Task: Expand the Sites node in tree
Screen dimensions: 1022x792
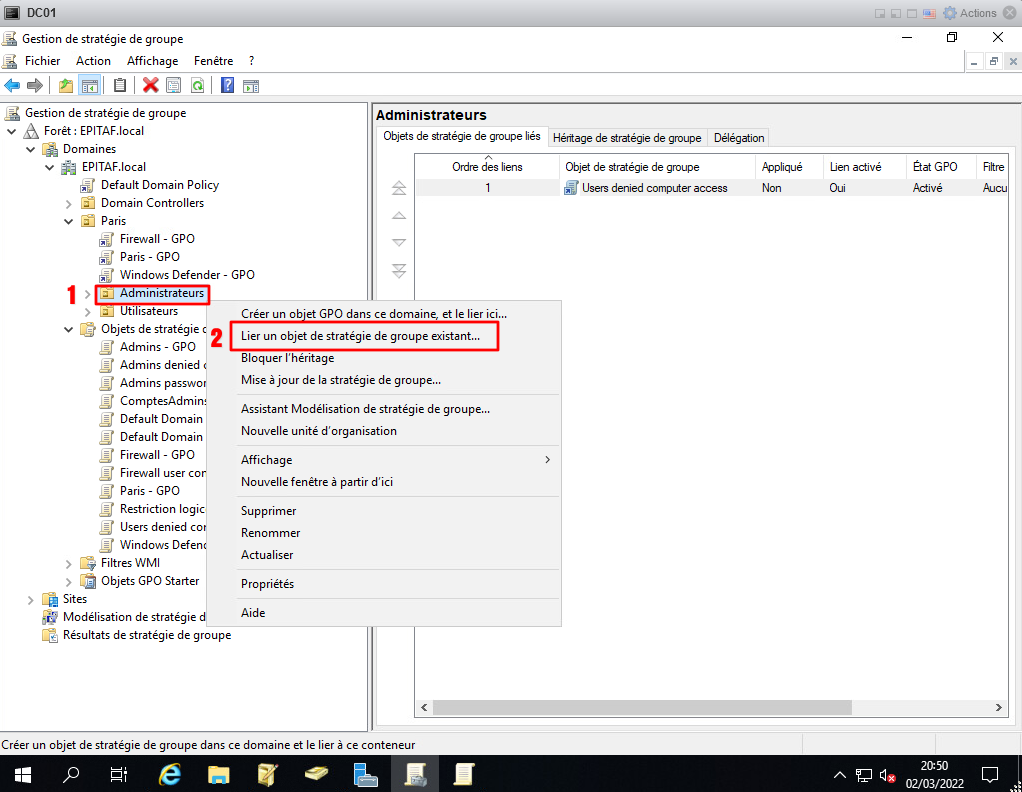Action: [31, 599]
